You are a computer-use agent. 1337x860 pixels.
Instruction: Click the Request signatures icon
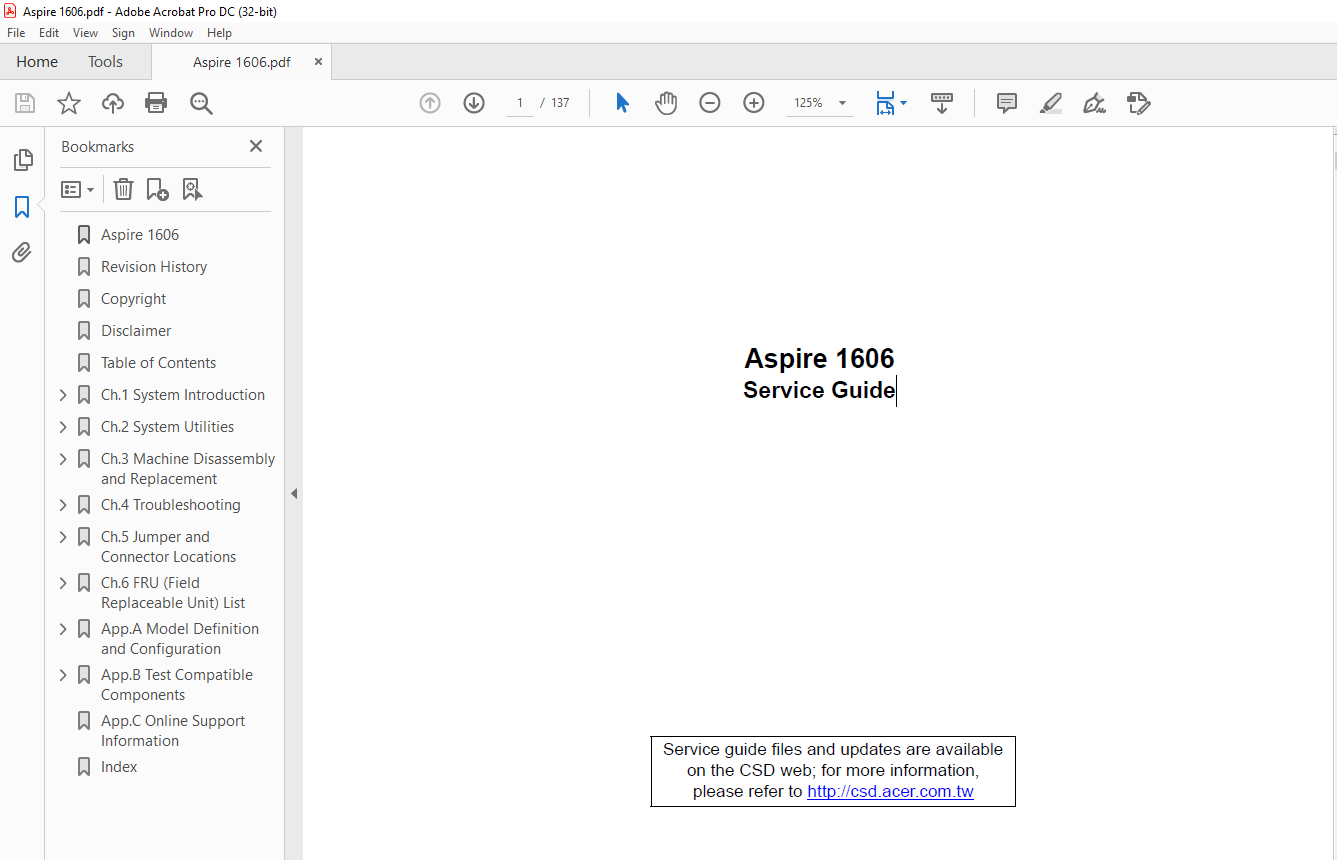(1138, 103)
